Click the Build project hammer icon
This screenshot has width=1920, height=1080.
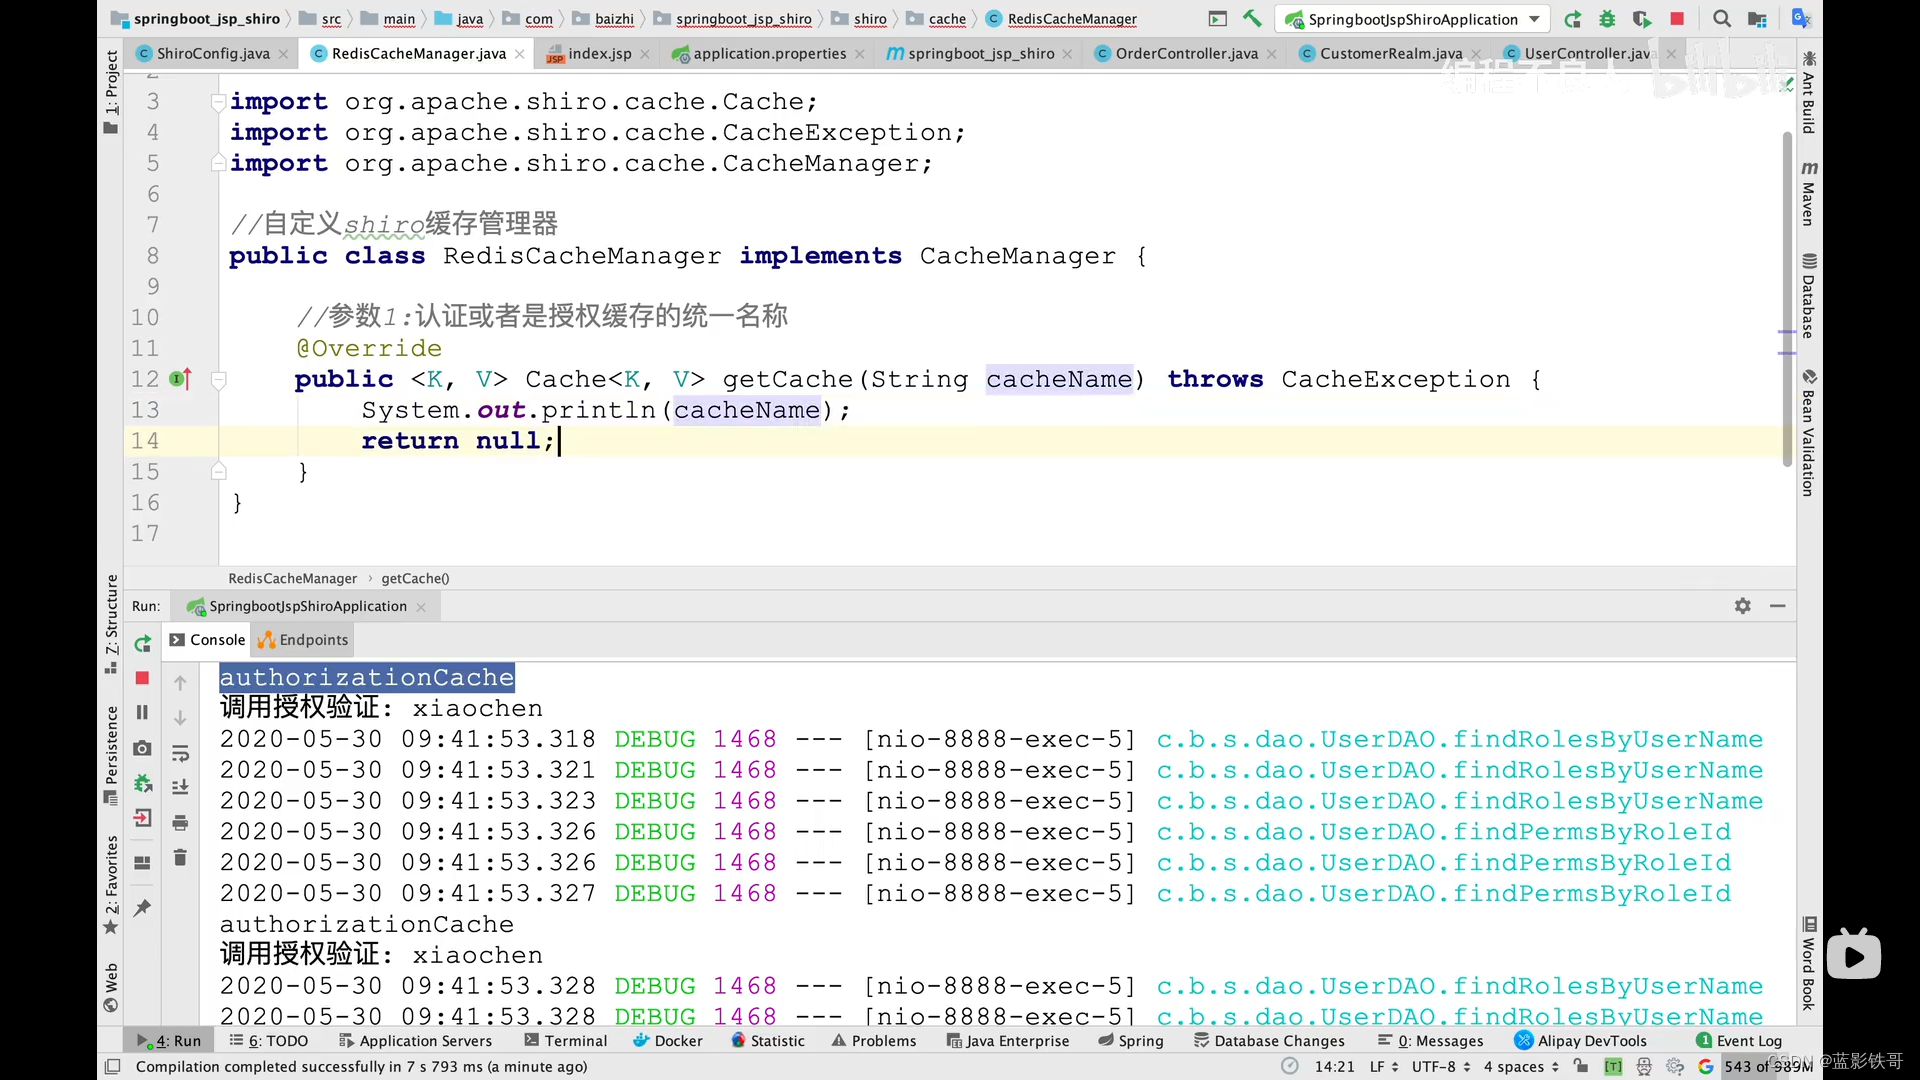coord(1251,18)
